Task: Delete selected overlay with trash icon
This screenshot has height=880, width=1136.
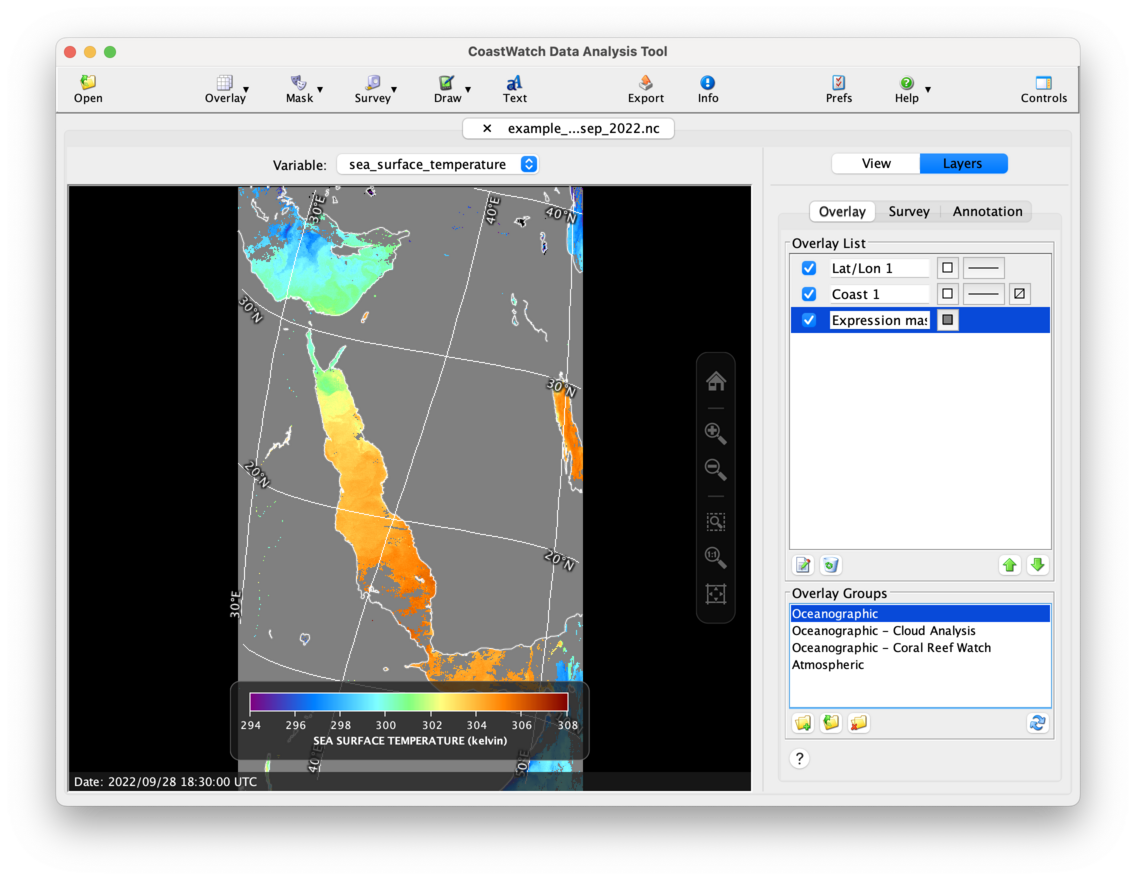Action: click(x=830, y=565)
